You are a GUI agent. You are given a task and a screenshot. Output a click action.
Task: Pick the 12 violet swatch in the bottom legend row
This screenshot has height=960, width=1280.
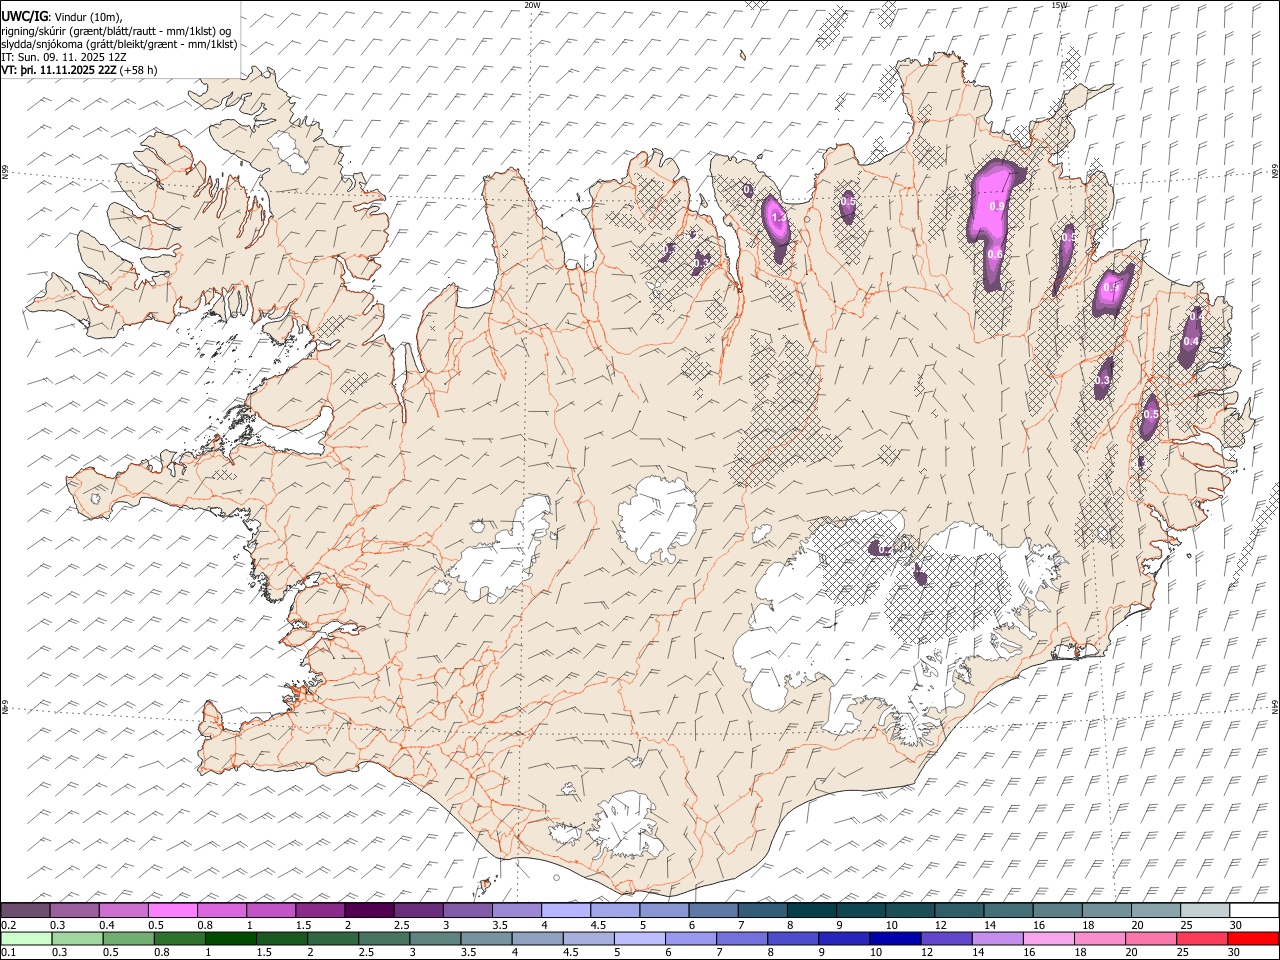coord(945,938)
